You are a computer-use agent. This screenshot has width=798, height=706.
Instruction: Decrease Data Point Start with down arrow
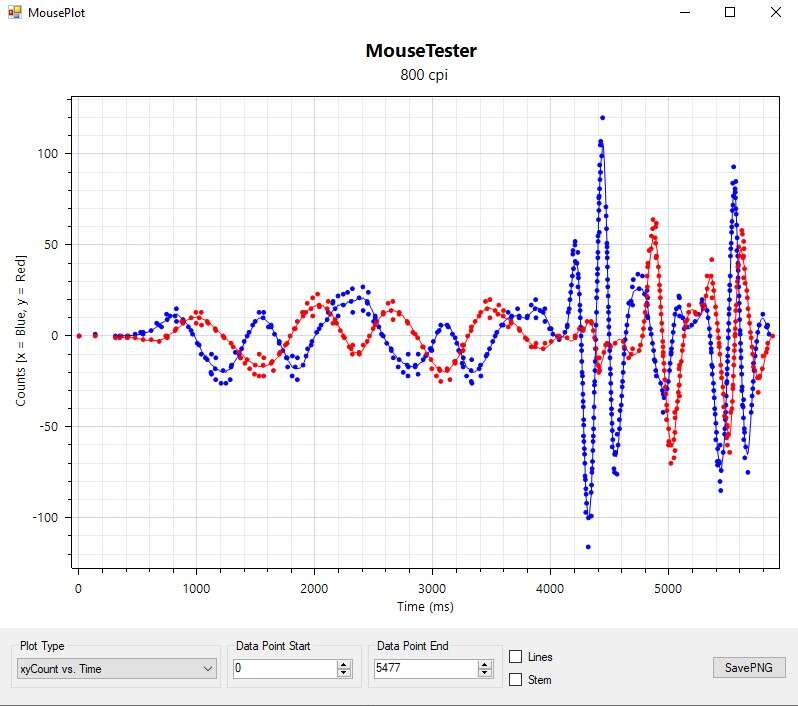[344, 673]
